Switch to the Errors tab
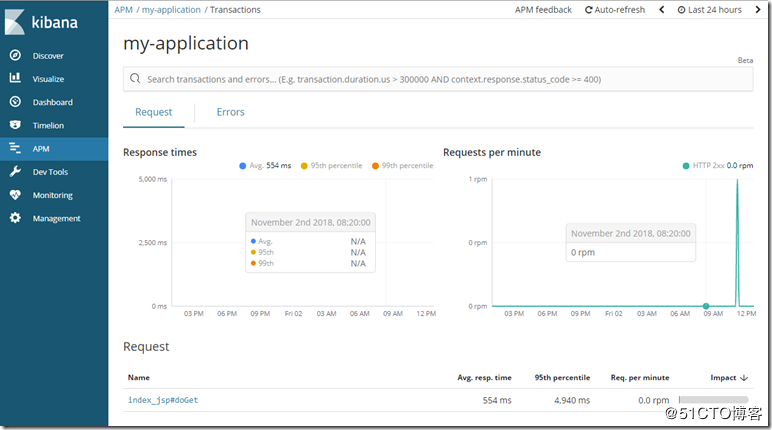Image resolution: width=772 pixels, height=430 pixels. click(x=230, y=112)
